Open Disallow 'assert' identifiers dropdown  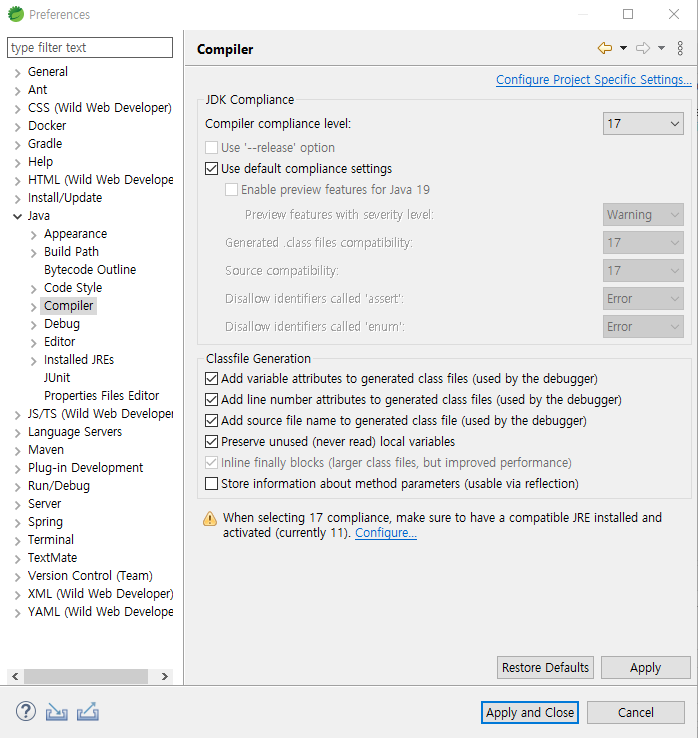coord(643,299)
